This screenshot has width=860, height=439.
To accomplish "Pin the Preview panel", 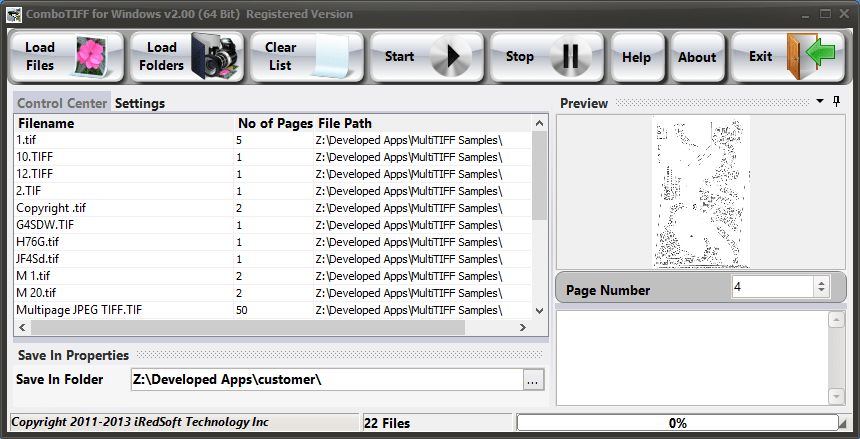I will pyautogui.click(x=836, y=102).
